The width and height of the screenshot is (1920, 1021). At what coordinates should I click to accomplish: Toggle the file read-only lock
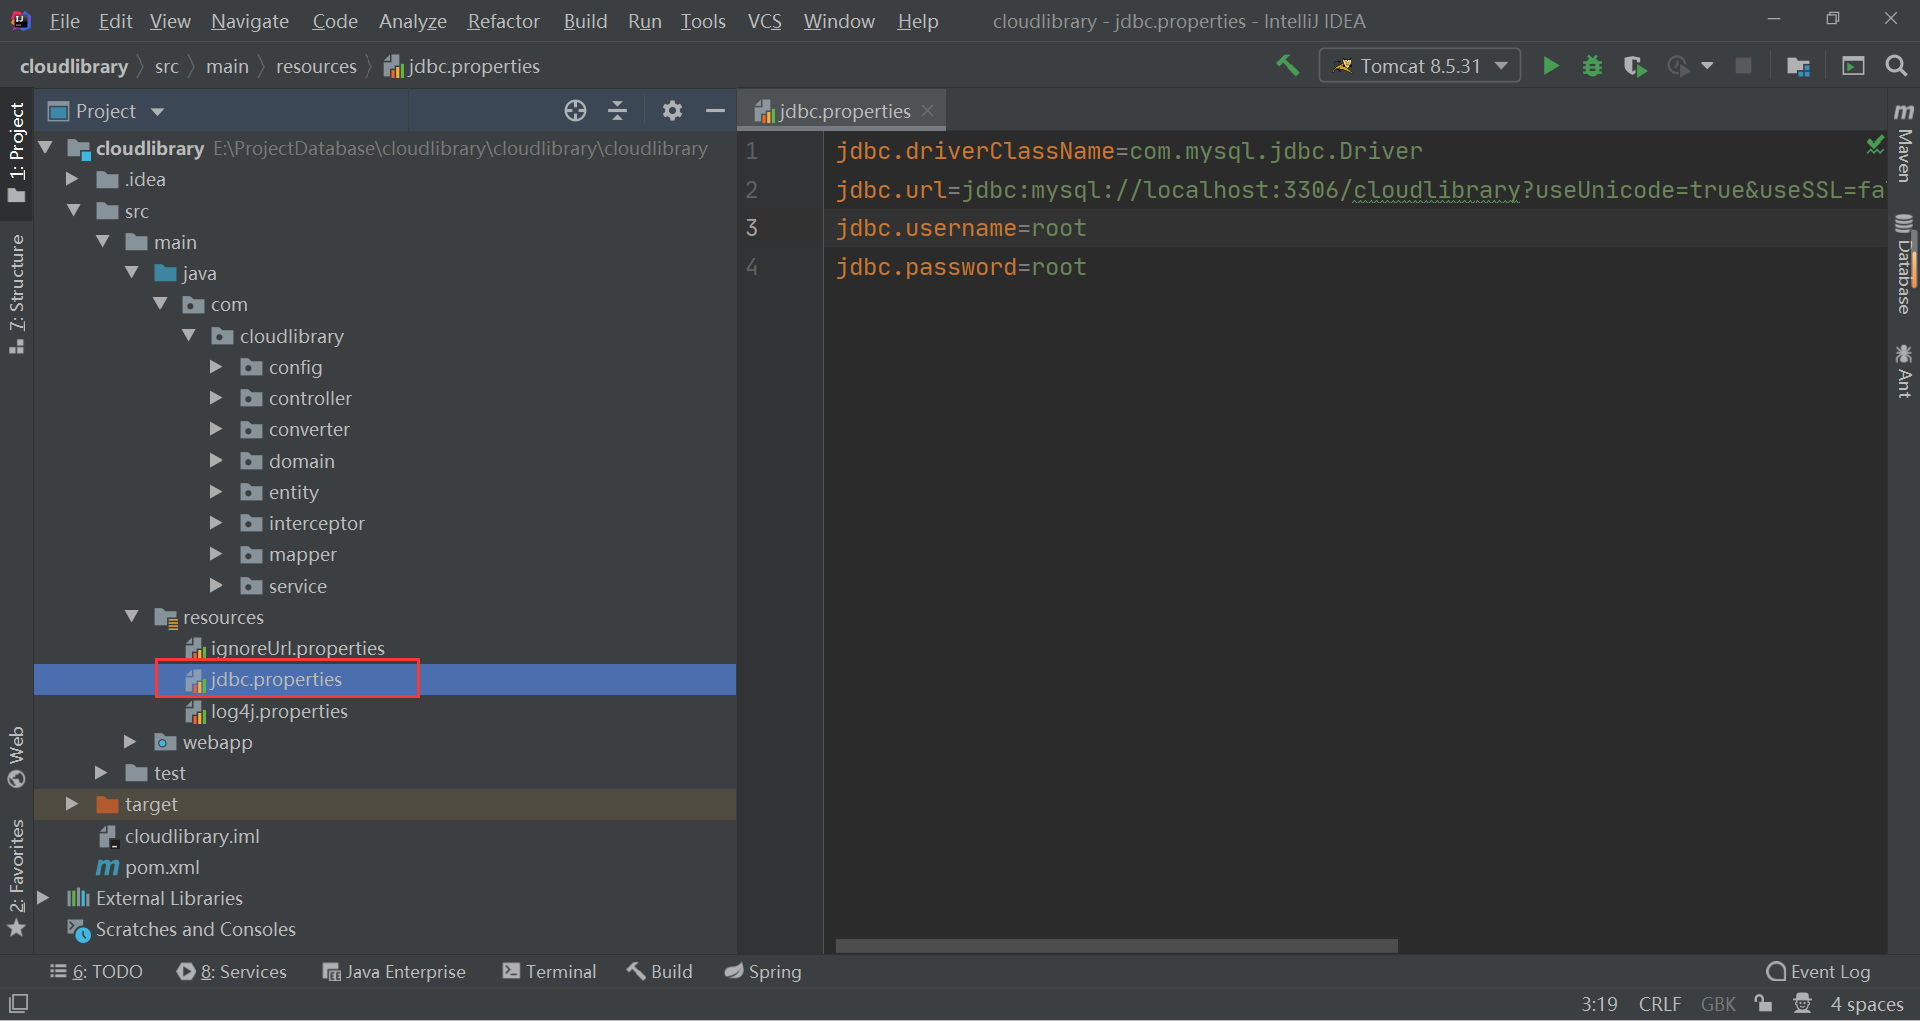click(1763, 1003)
